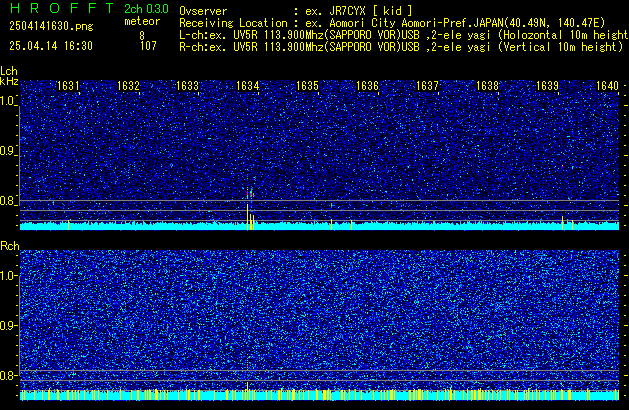Click the L-ch UV5R description line
Image resolution: width=629 pixels, height=410 pixels.
(404, 35)
